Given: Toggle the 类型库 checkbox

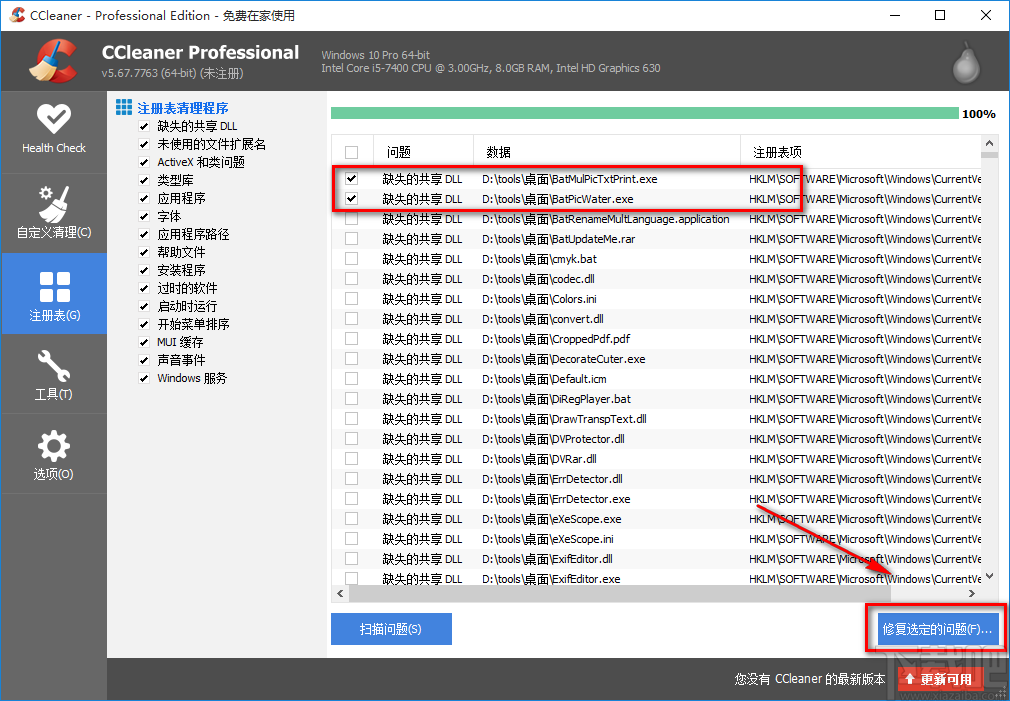Looking at the screenshot, I should point(144,180).
